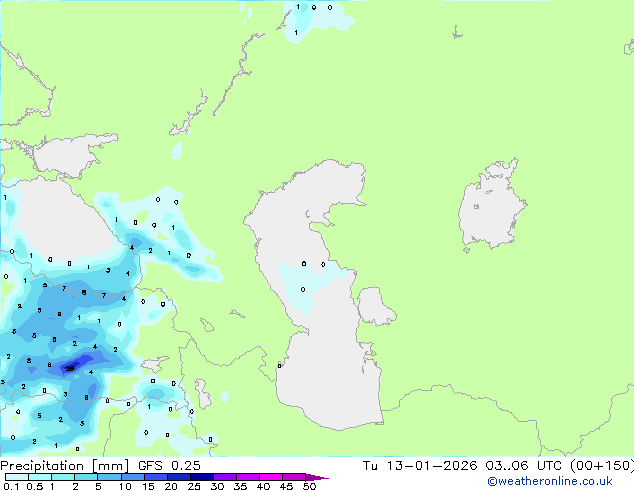
Task: Open the weatheronline.co.uk link
Action: click(x=550, y=481)
